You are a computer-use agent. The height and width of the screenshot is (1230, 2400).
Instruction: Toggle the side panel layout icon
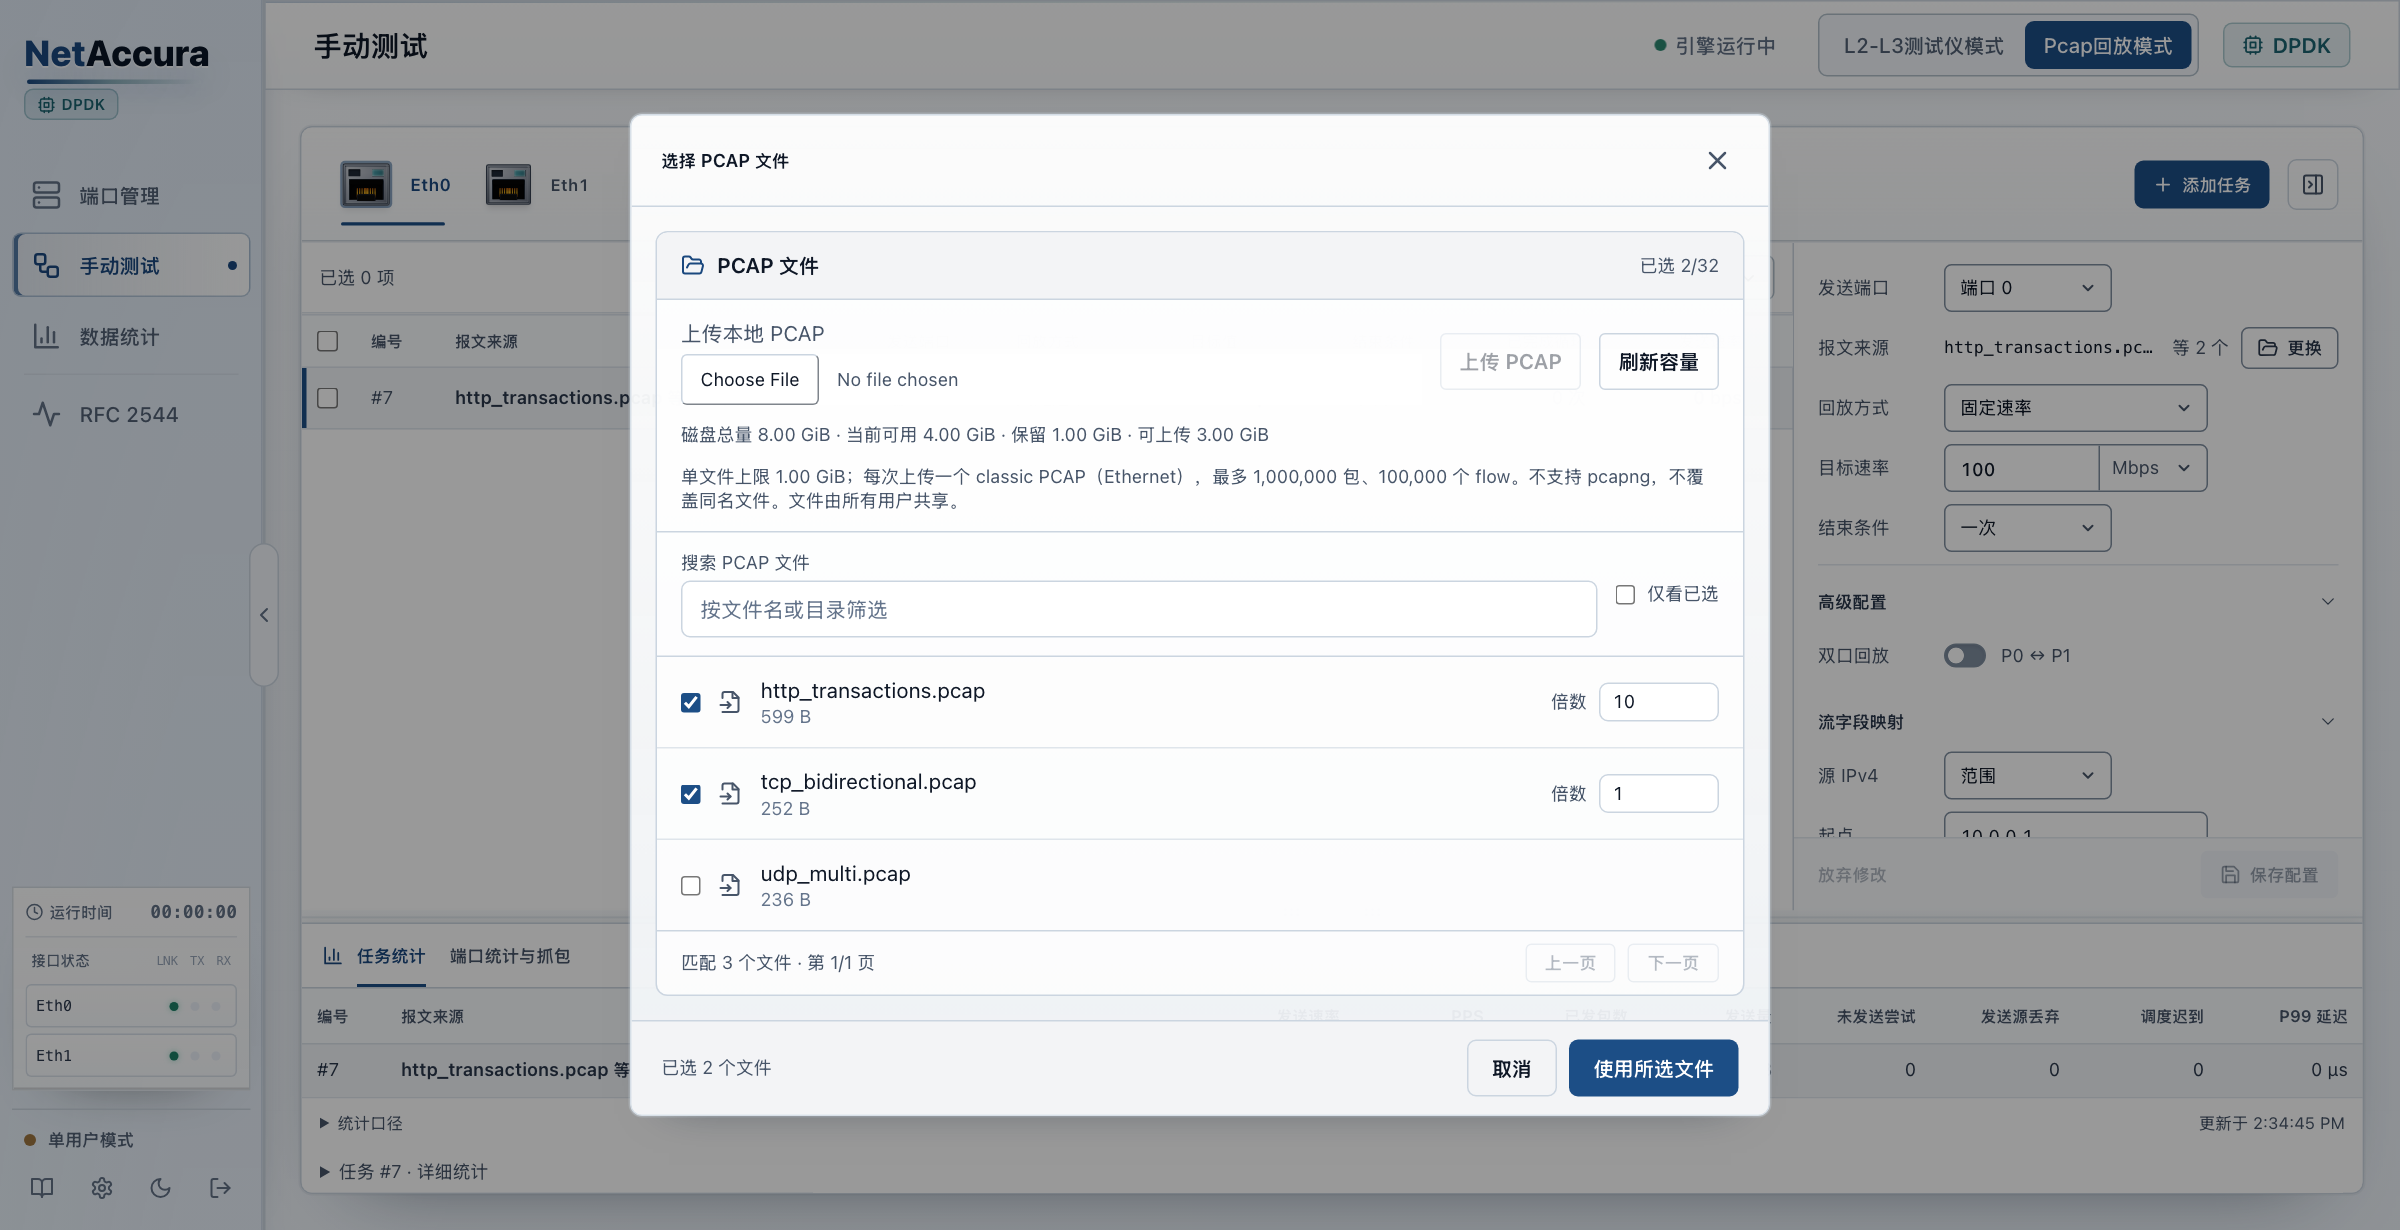click(x=2313, y=185)
